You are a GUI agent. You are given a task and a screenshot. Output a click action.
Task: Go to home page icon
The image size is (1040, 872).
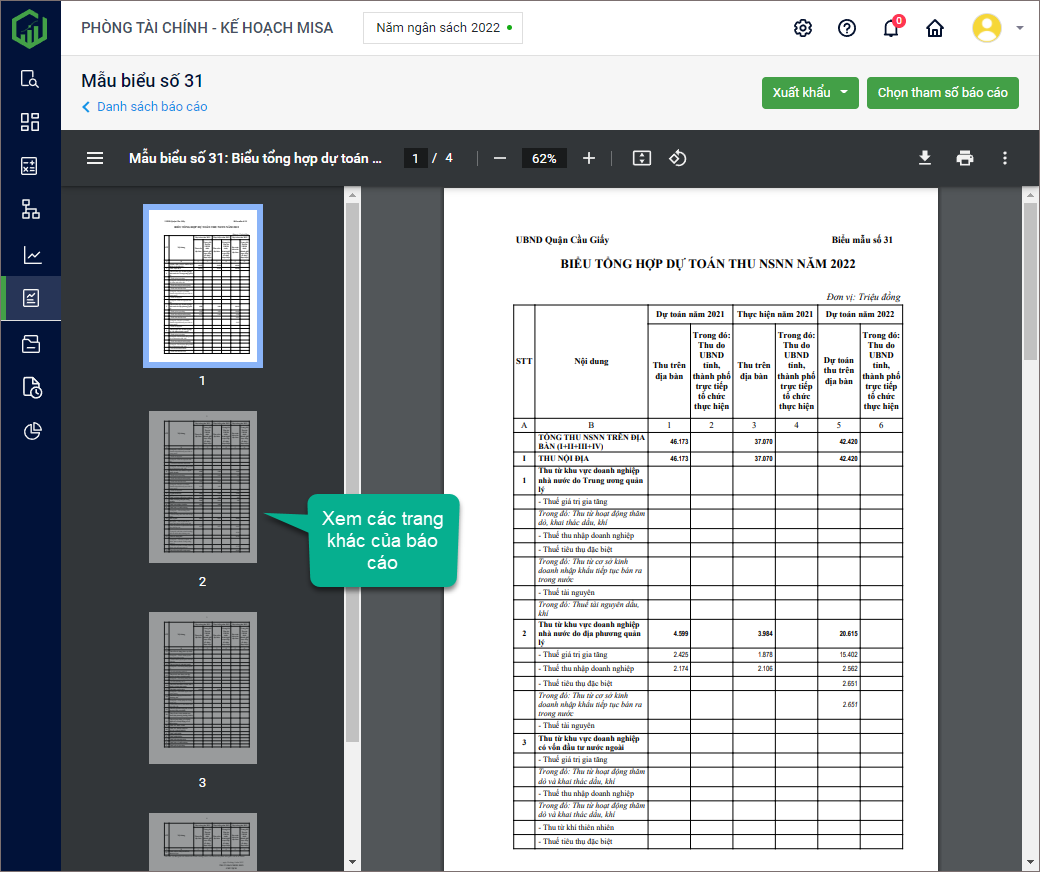coord(935,28)
